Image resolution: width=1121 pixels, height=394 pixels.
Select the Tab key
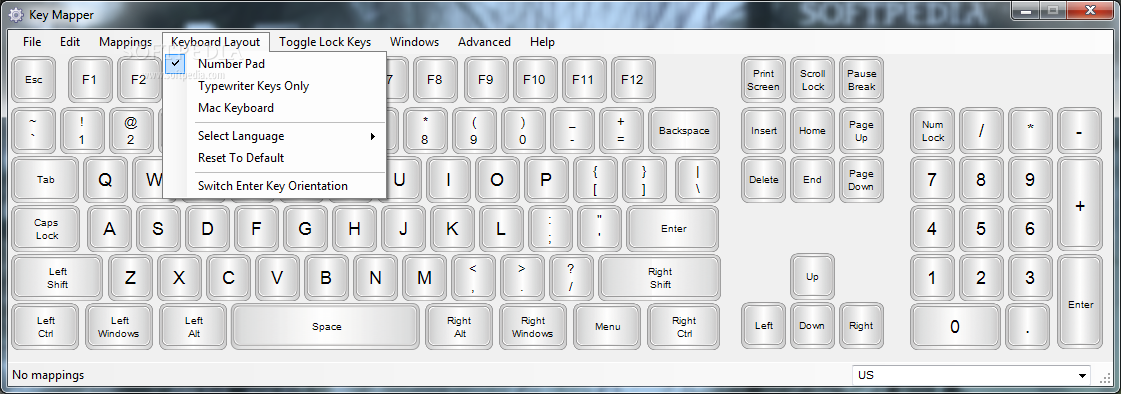tap(46, 179)
